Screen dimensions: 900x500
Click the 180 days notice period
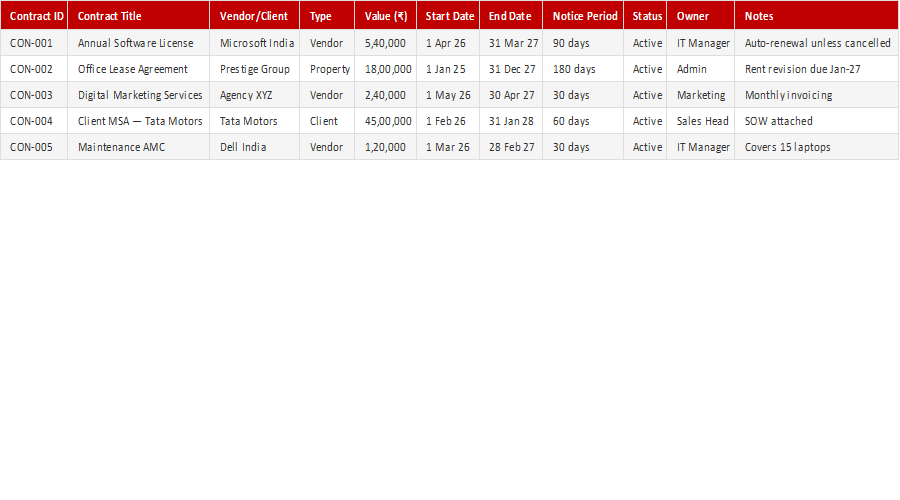click(x=583, y=69)
